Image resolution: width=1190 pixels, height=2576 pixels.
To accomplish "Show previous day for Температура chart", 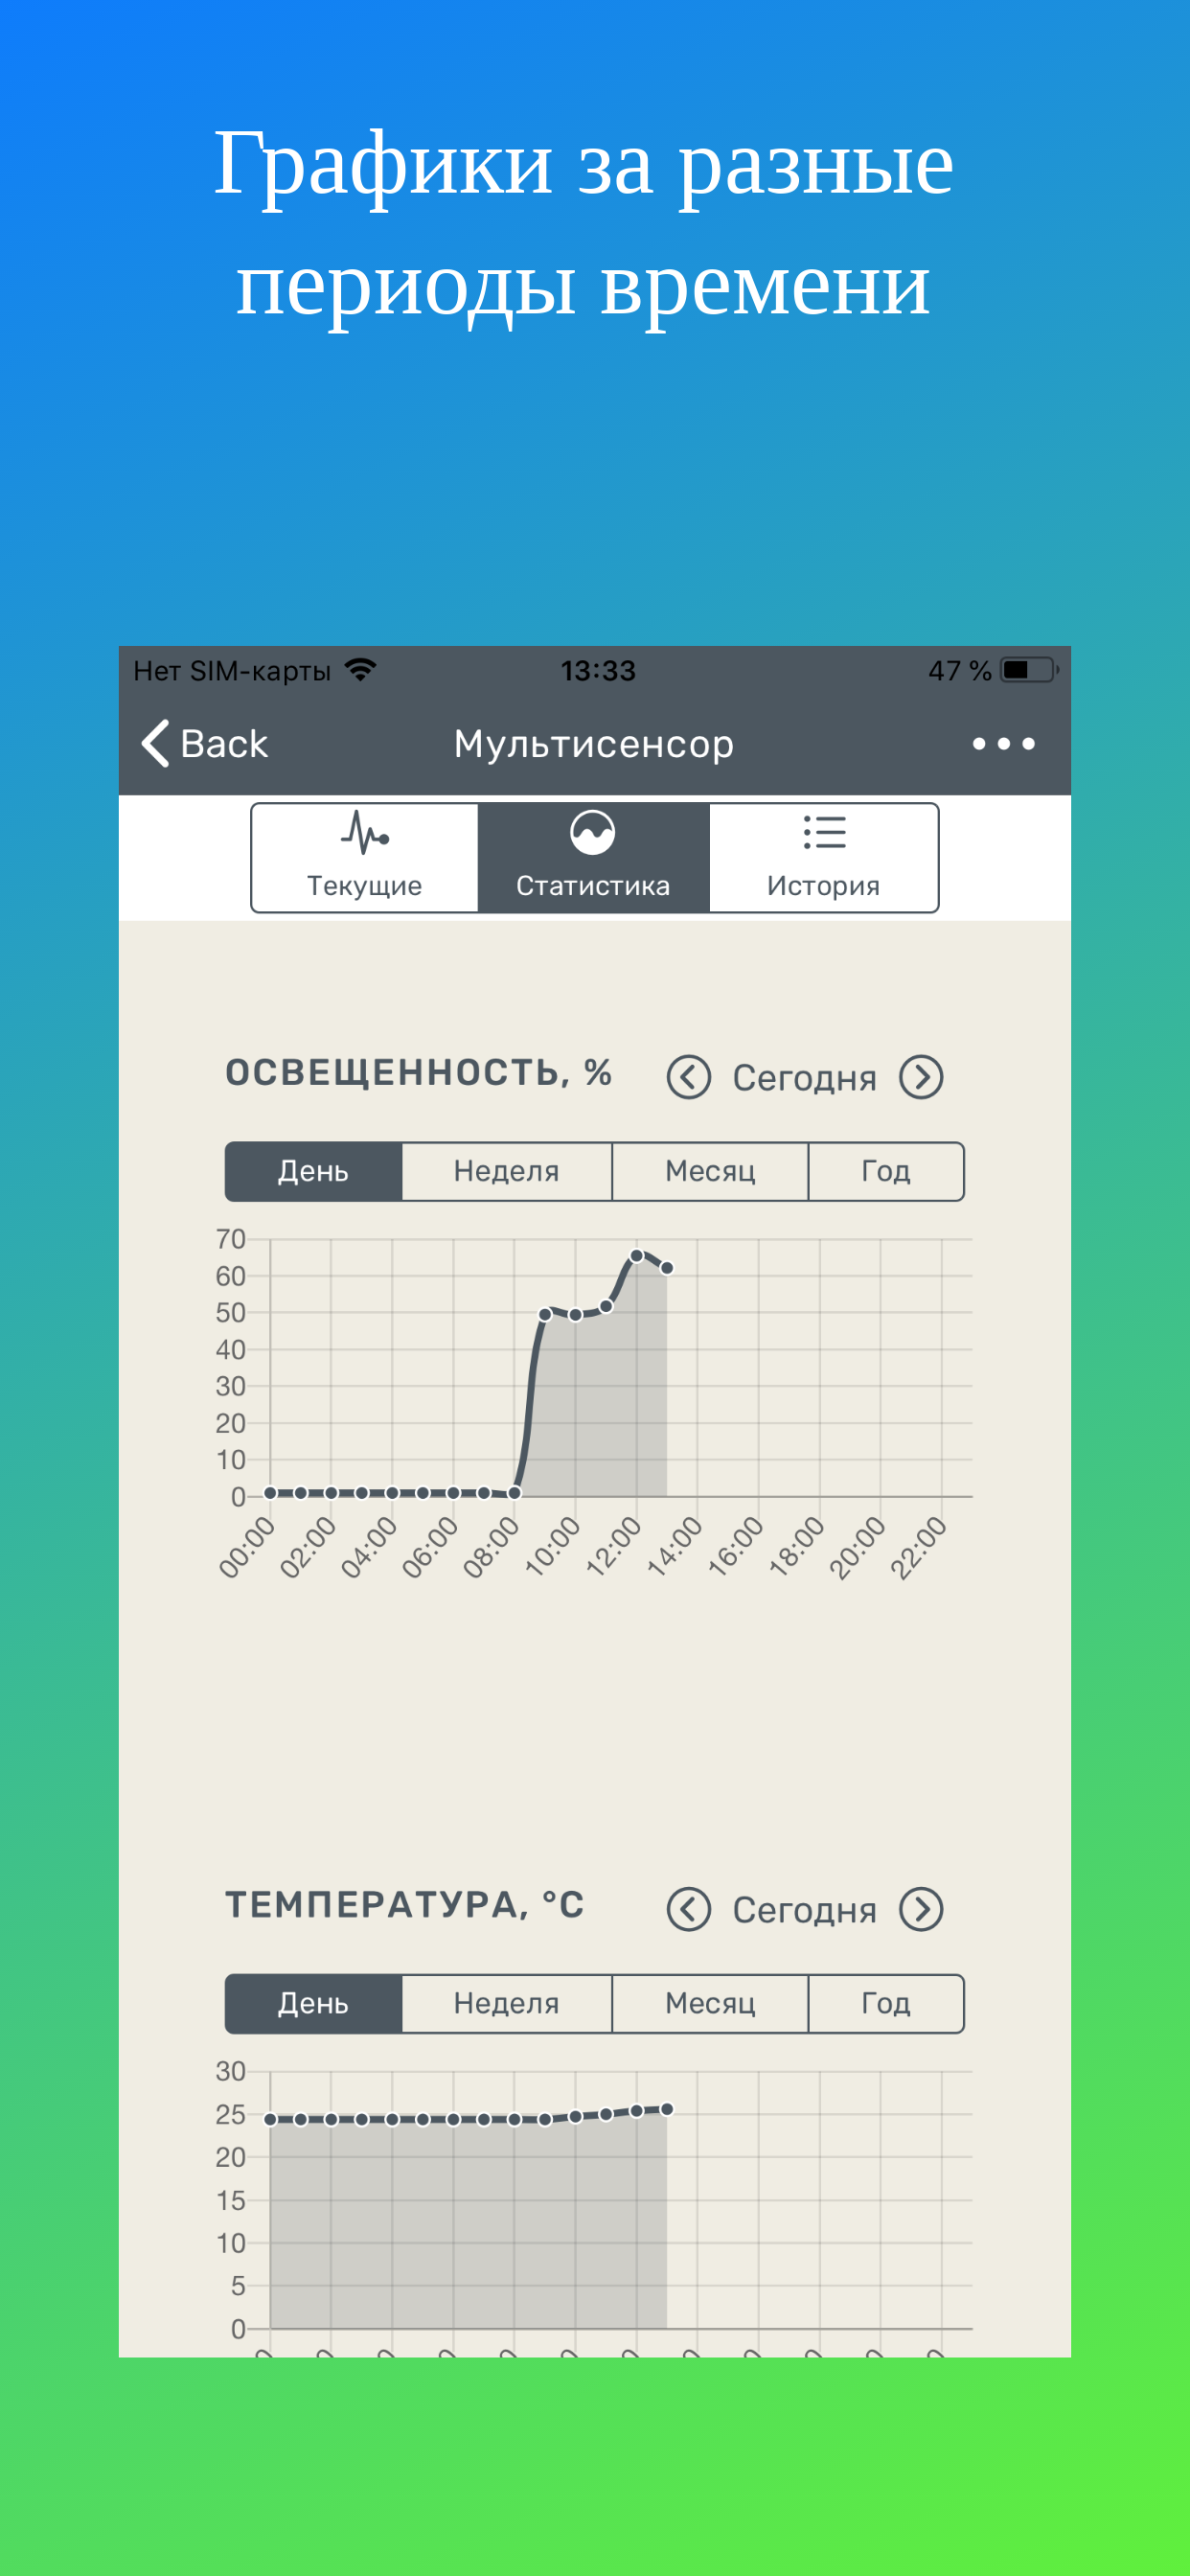I will [688, 1909].
